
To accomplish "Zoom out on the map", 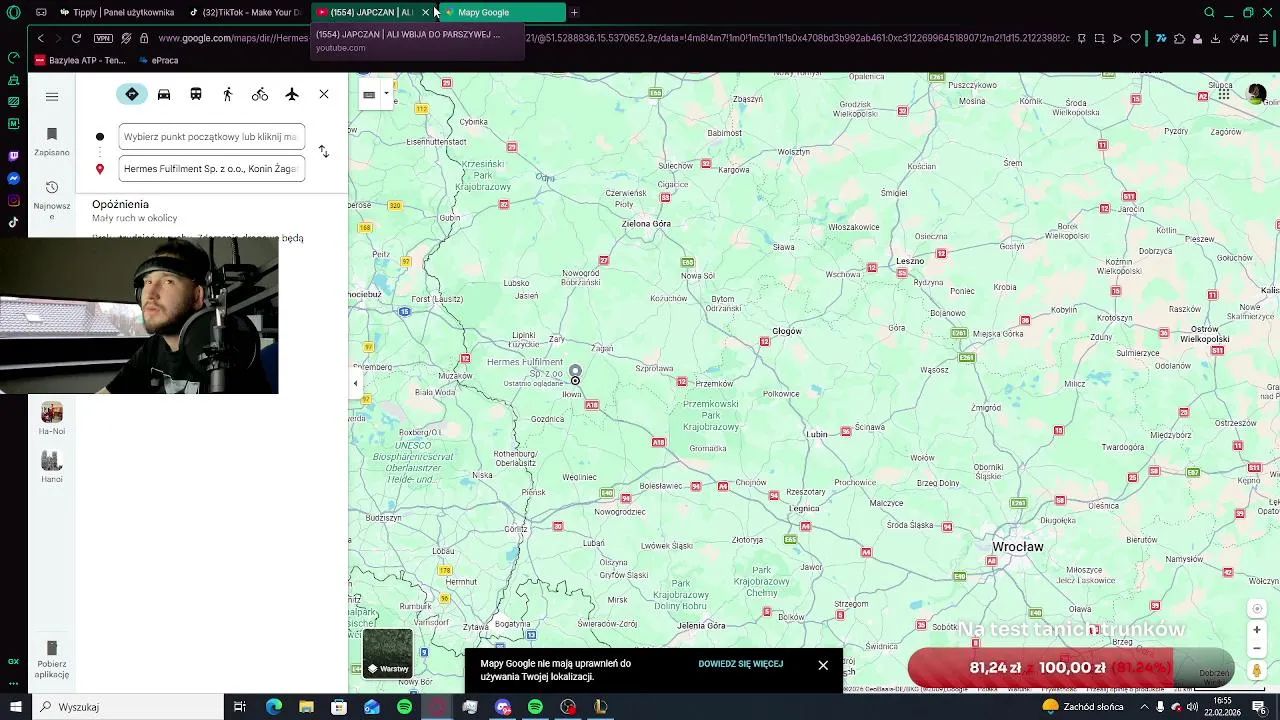I will 1257,648.
